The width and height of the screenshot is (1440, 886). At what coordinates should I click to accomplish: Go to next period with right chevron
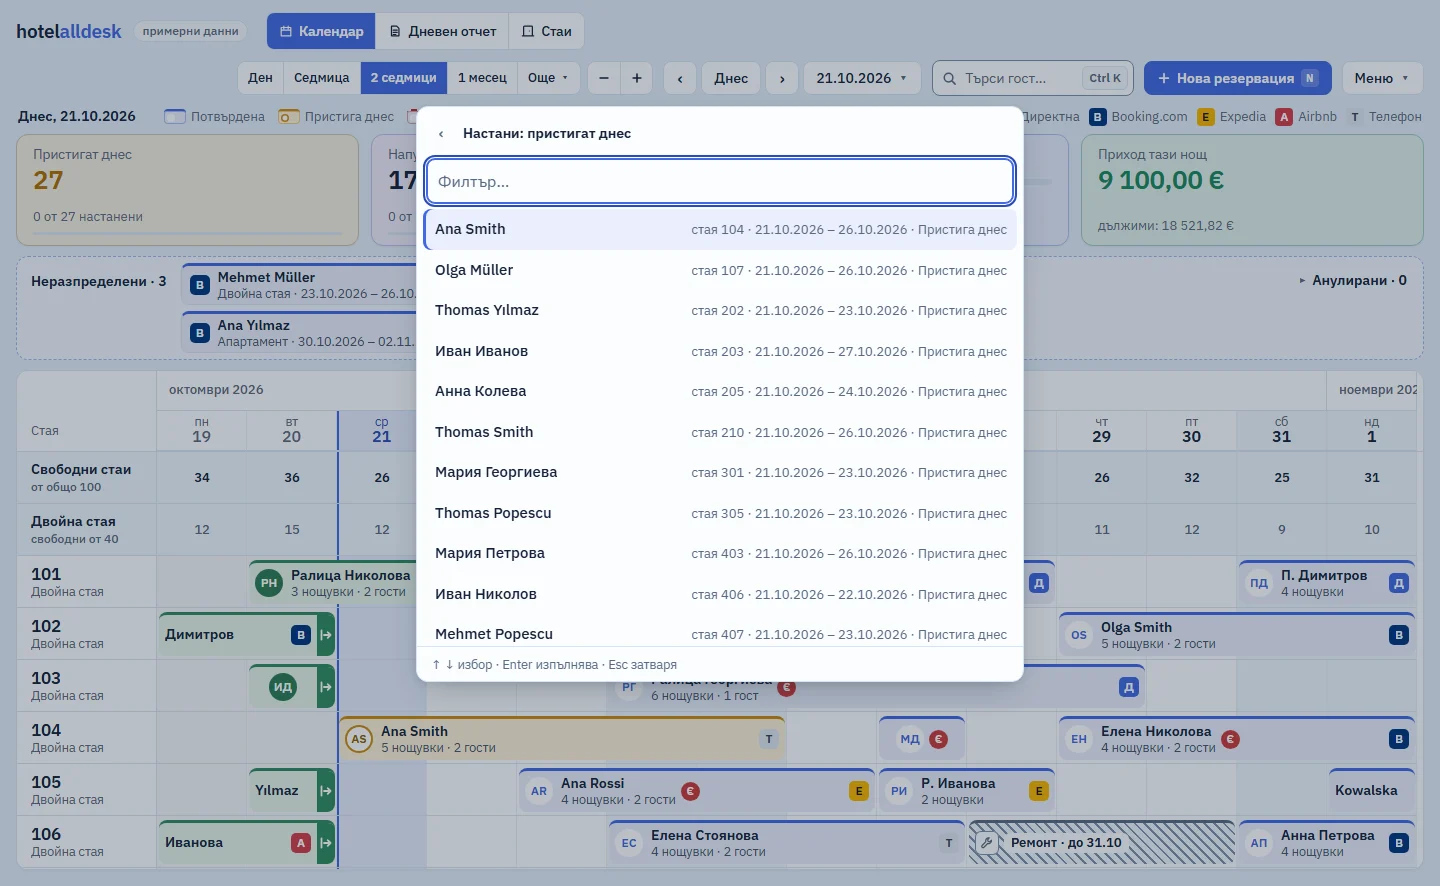(782, 78)
